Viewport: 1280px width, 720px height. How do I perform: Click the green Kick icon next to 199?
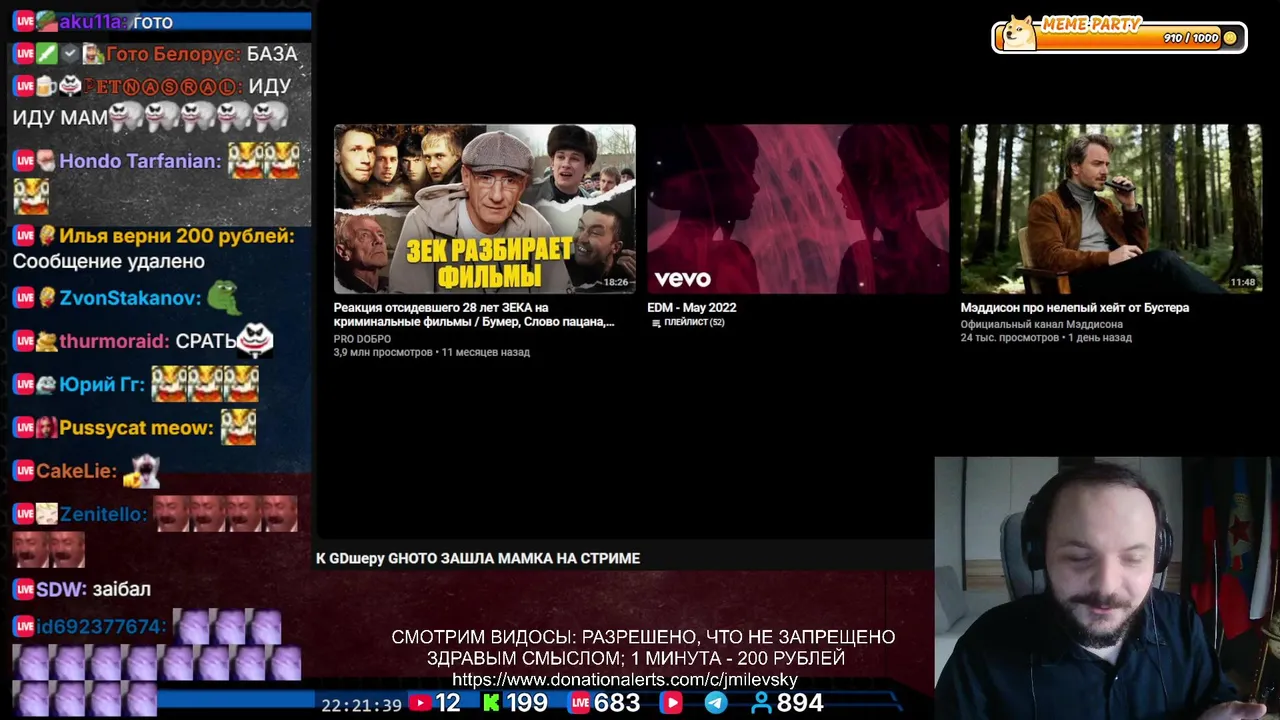point(491,703)
